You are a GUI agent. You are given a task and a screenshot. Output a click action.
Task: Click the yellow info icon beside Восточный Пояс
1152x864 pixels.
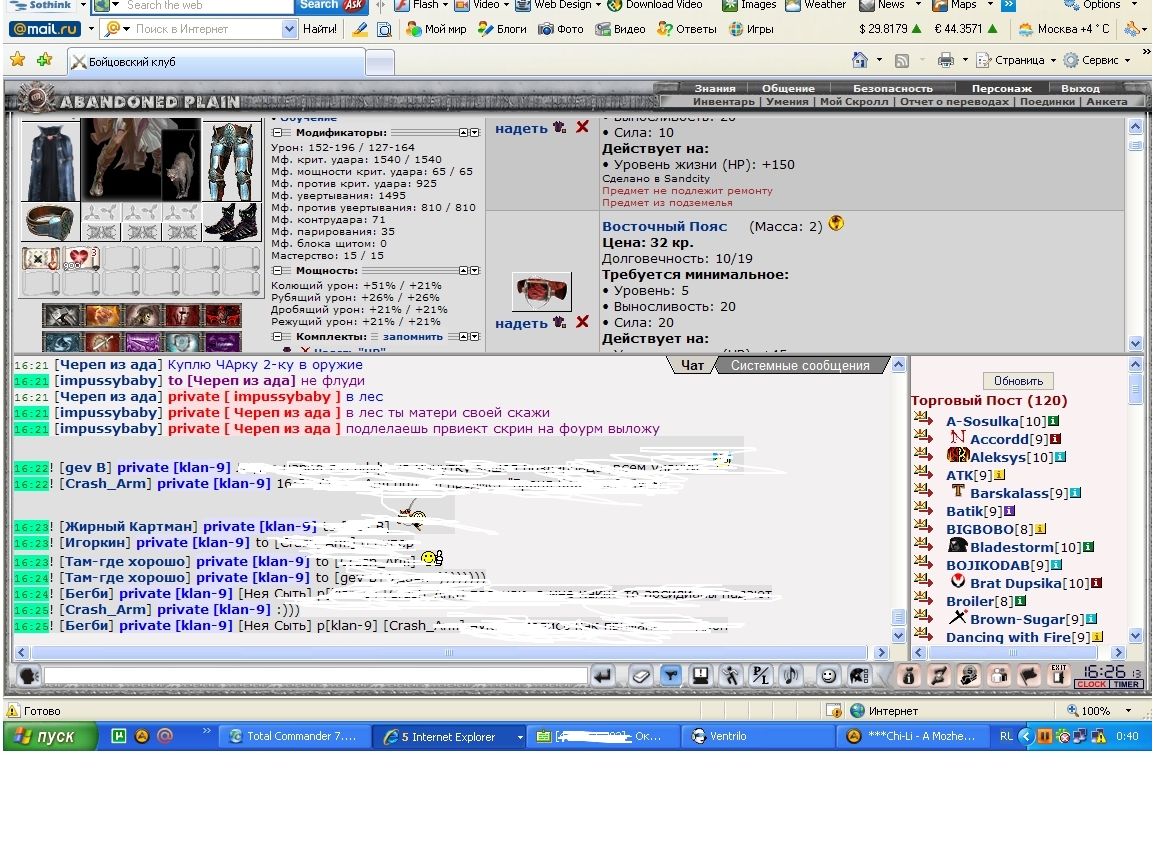pos(836,223)
